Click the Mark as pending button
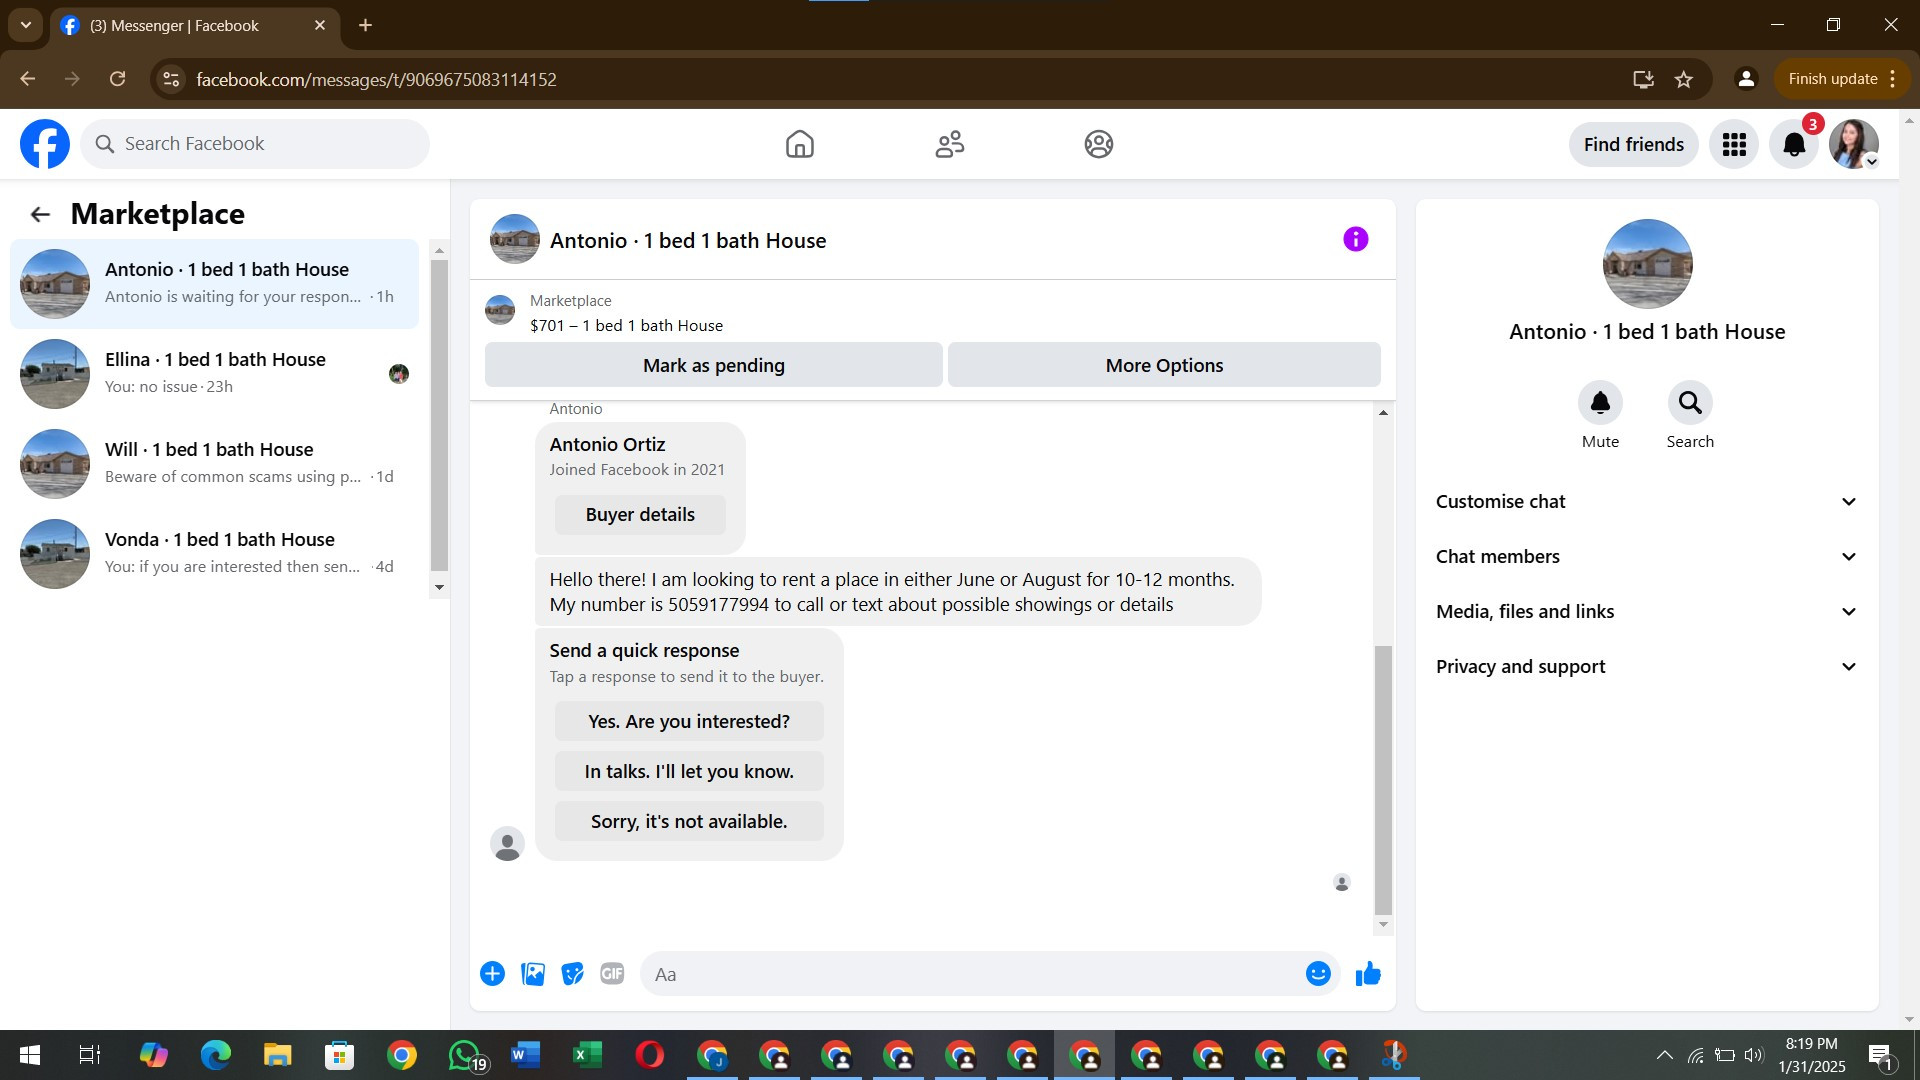The width and height of the screenshot is (1920, 1080). tap(714, 365)
